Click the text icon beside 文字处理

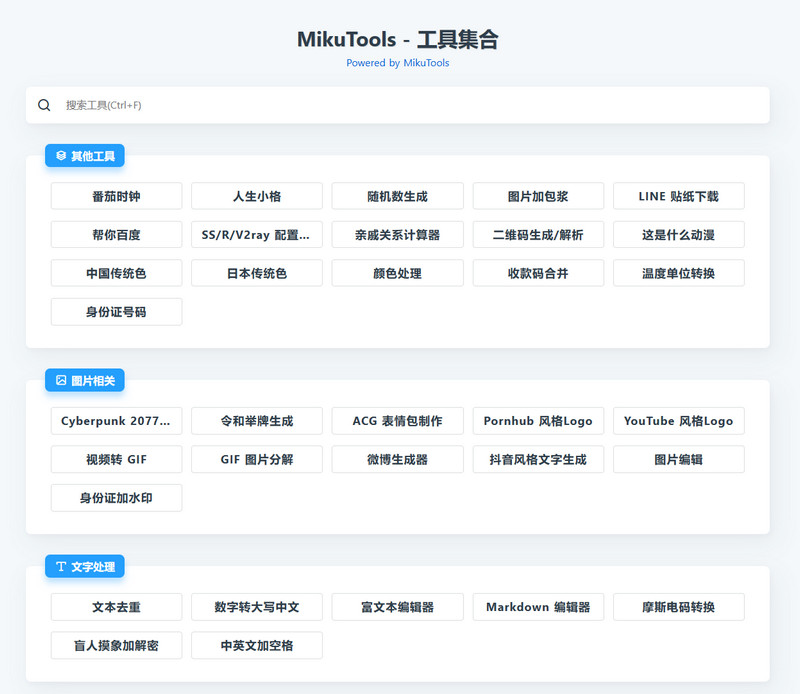(x=61, y=567)
